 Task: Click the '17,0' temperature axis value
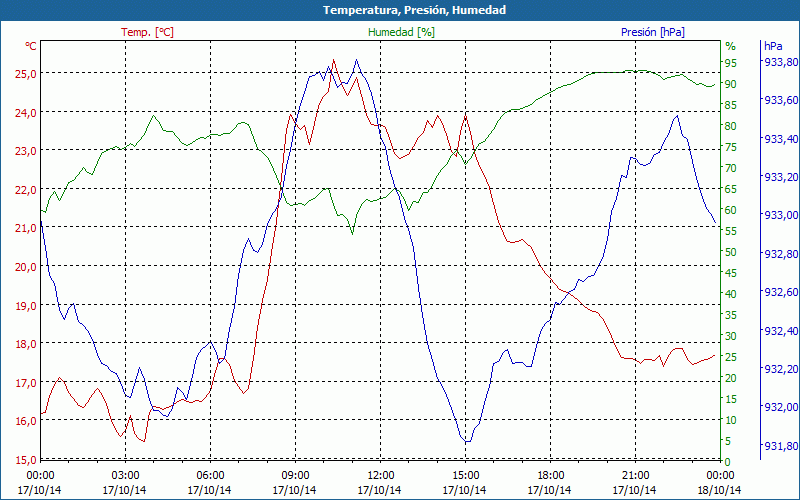[26, 383]
